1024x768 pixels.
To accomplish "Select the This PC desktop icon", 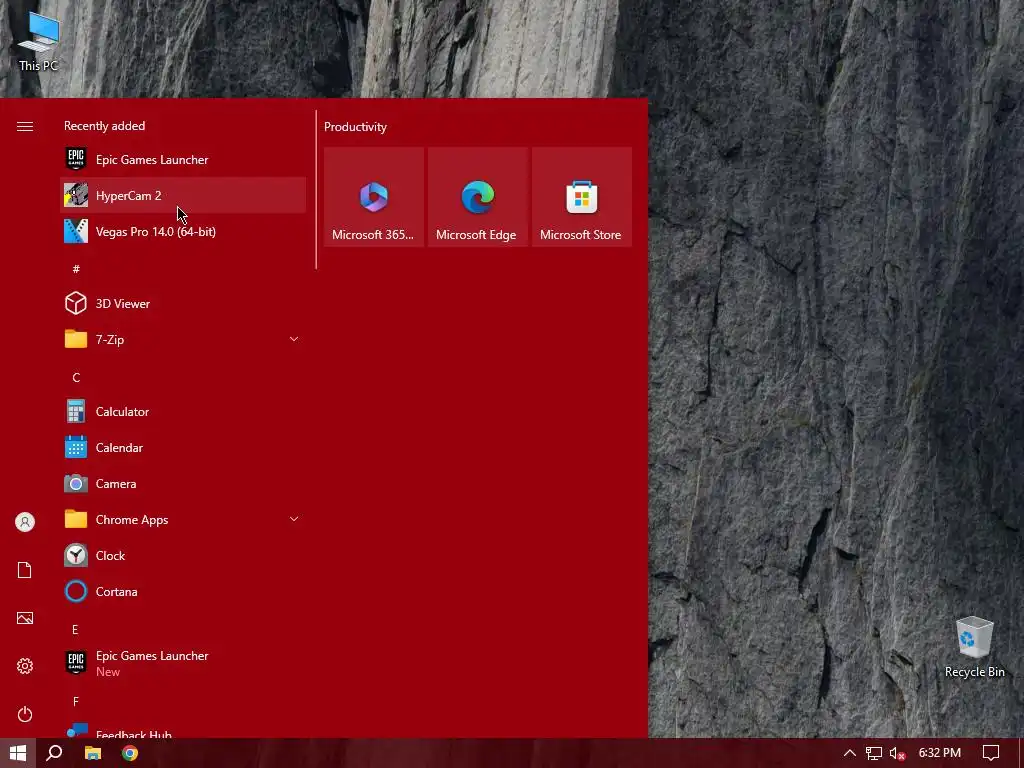I will [x=39, y=41].
